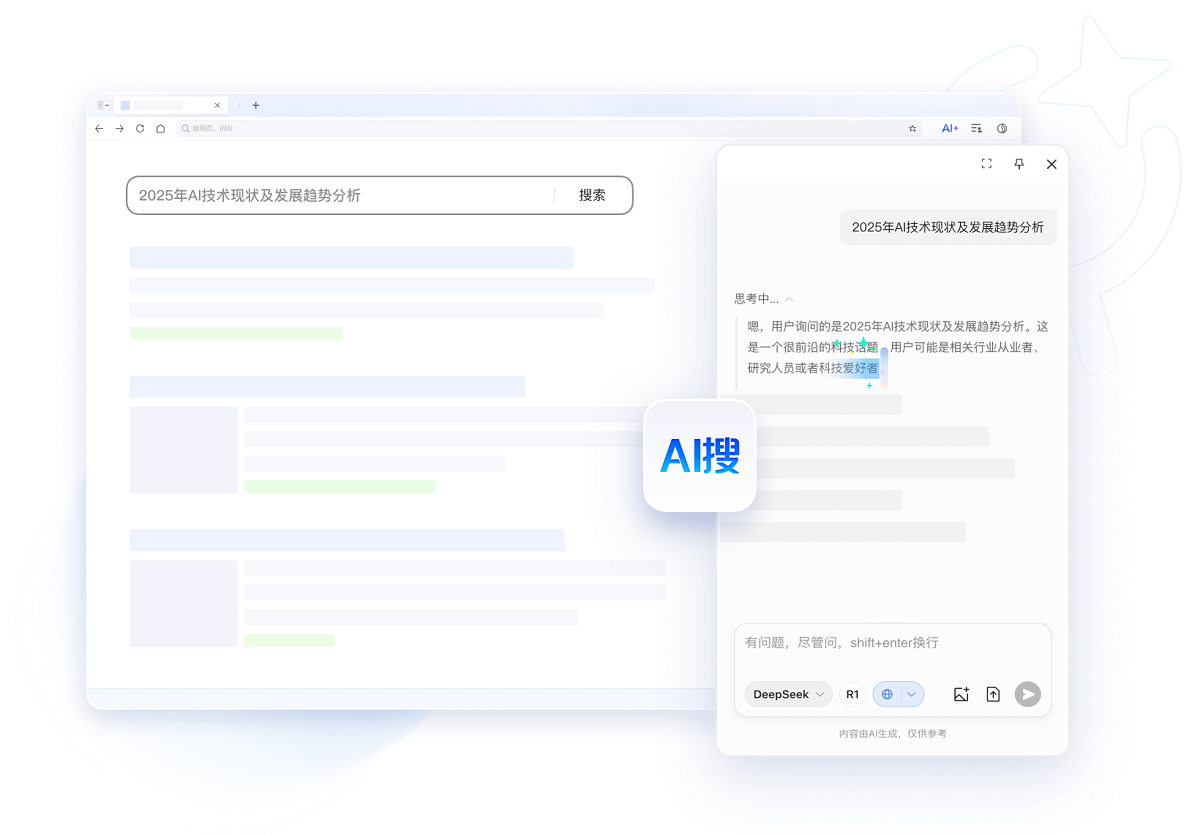Image resolution: width=1200 pixels, height=834 pixels.
Task: Click the AI+ assistant icon in toolbar
Action: [949, 128]
